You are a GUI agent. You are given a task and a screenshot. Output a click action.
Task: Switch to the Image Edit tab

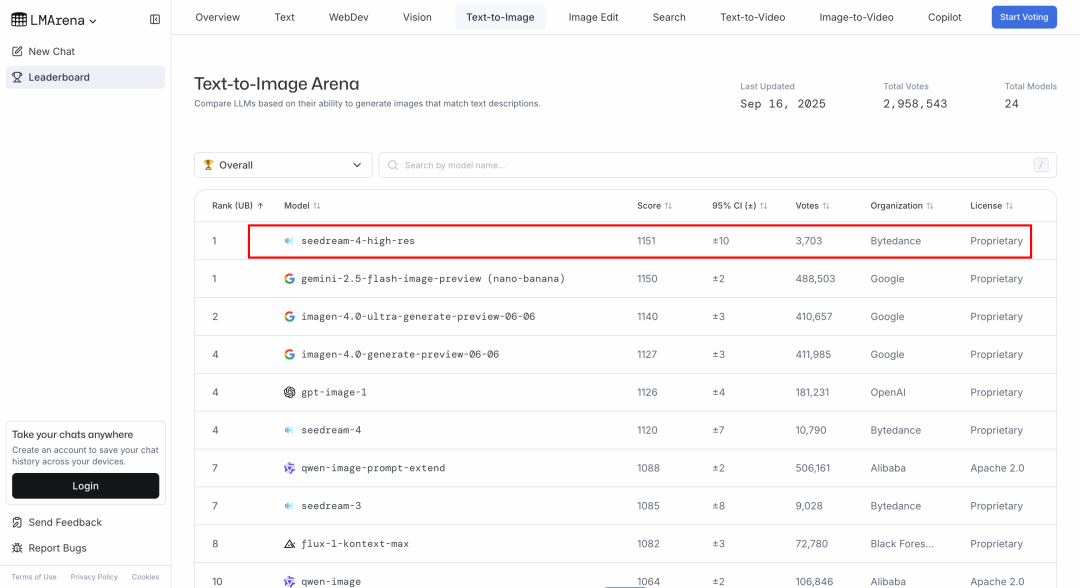click(x=593, y=17)
